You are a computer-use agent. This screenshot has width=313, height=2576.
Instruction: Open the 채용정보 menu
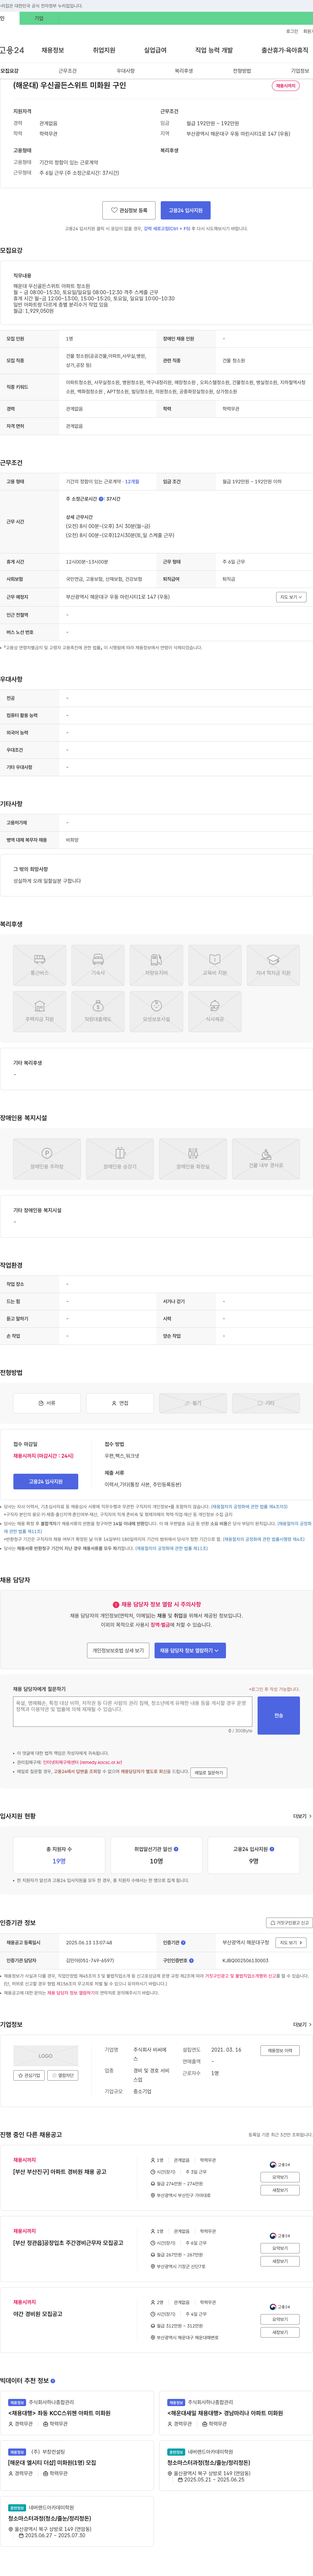pos(53,50)
